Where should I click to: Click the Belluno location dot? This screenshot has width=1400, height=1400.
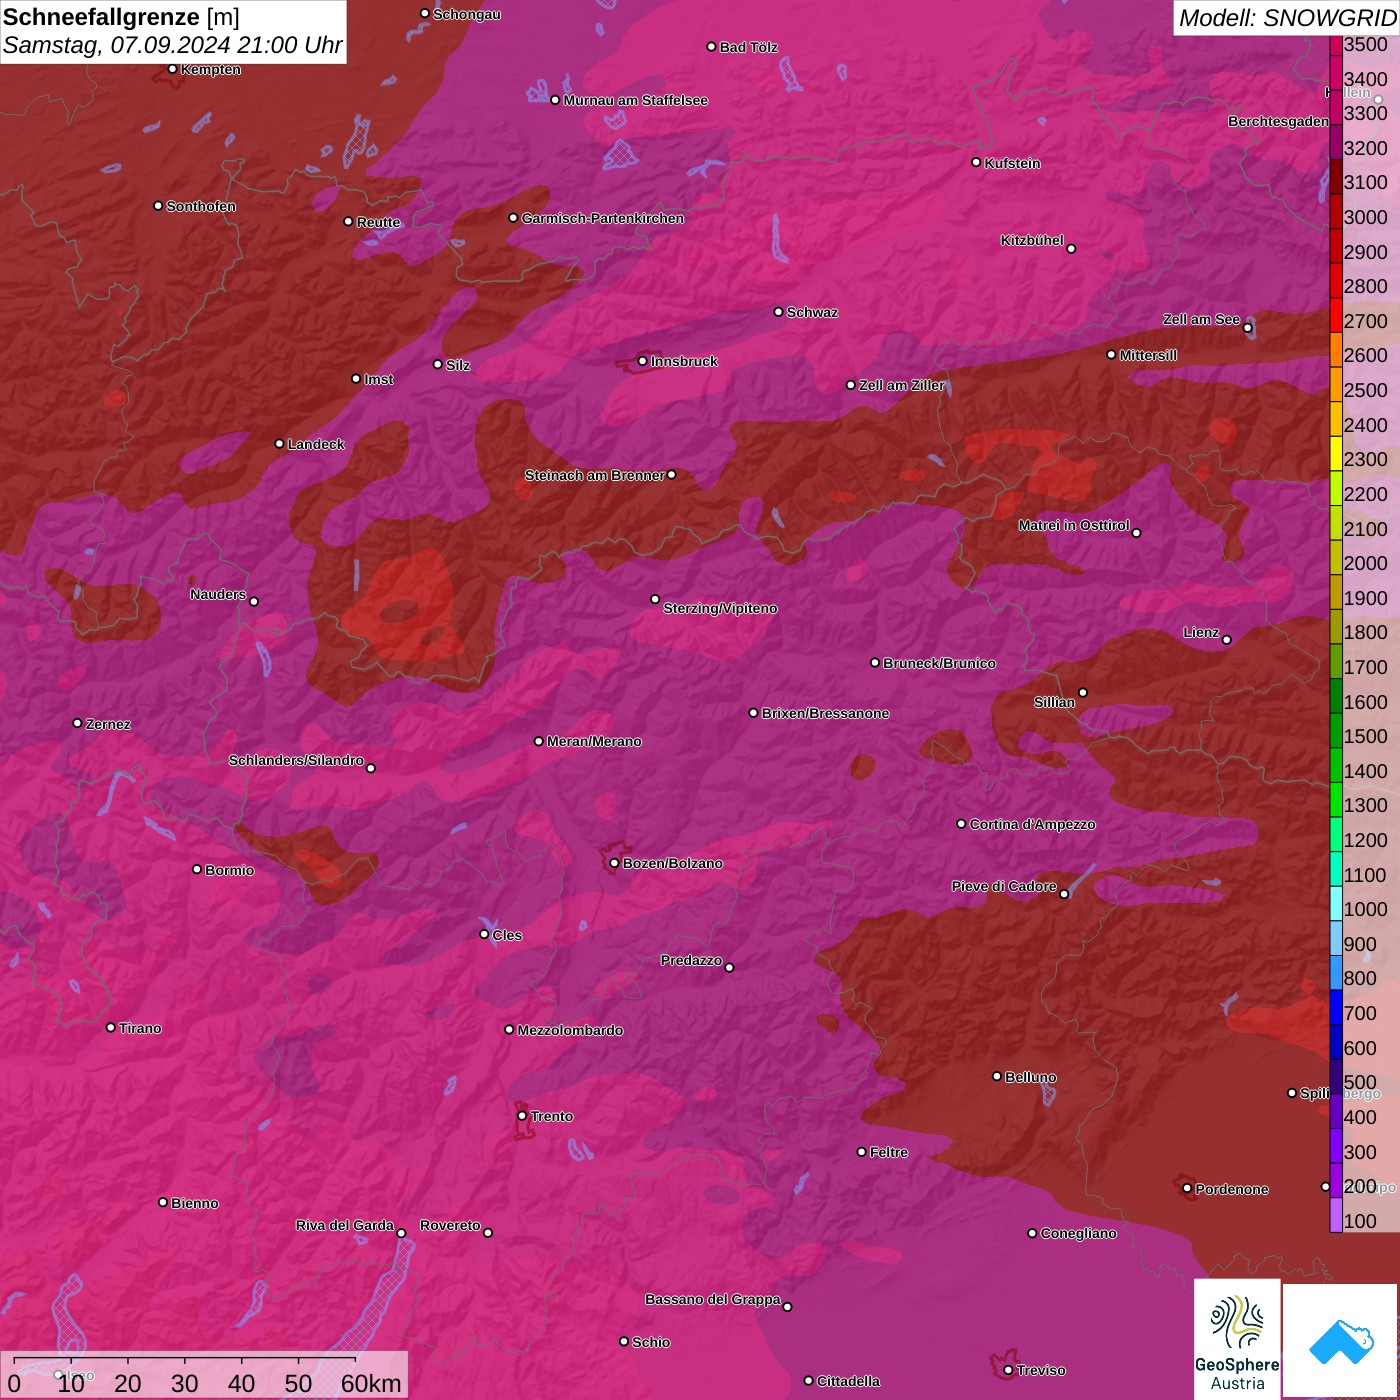pos(997,1076)
